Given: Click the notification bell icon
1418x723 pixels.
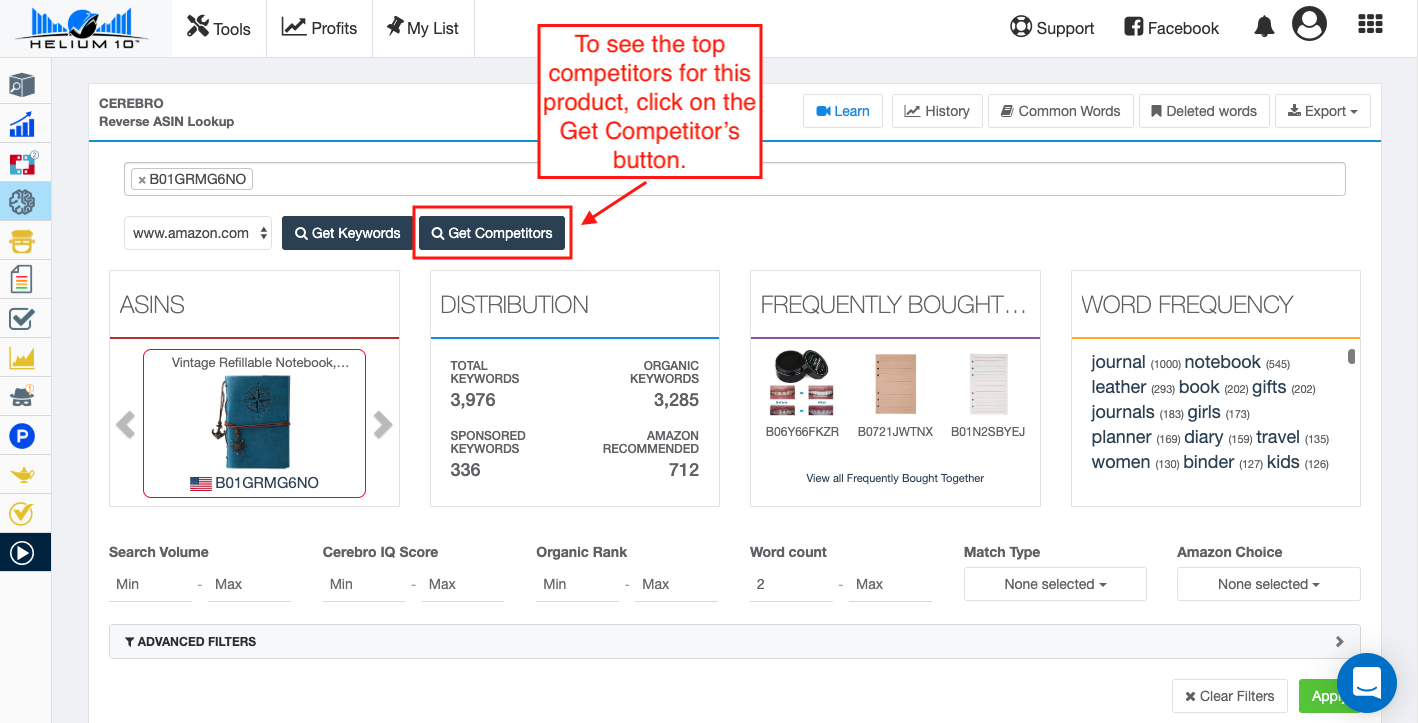Looking at the screenshot, I should 1264,28.
